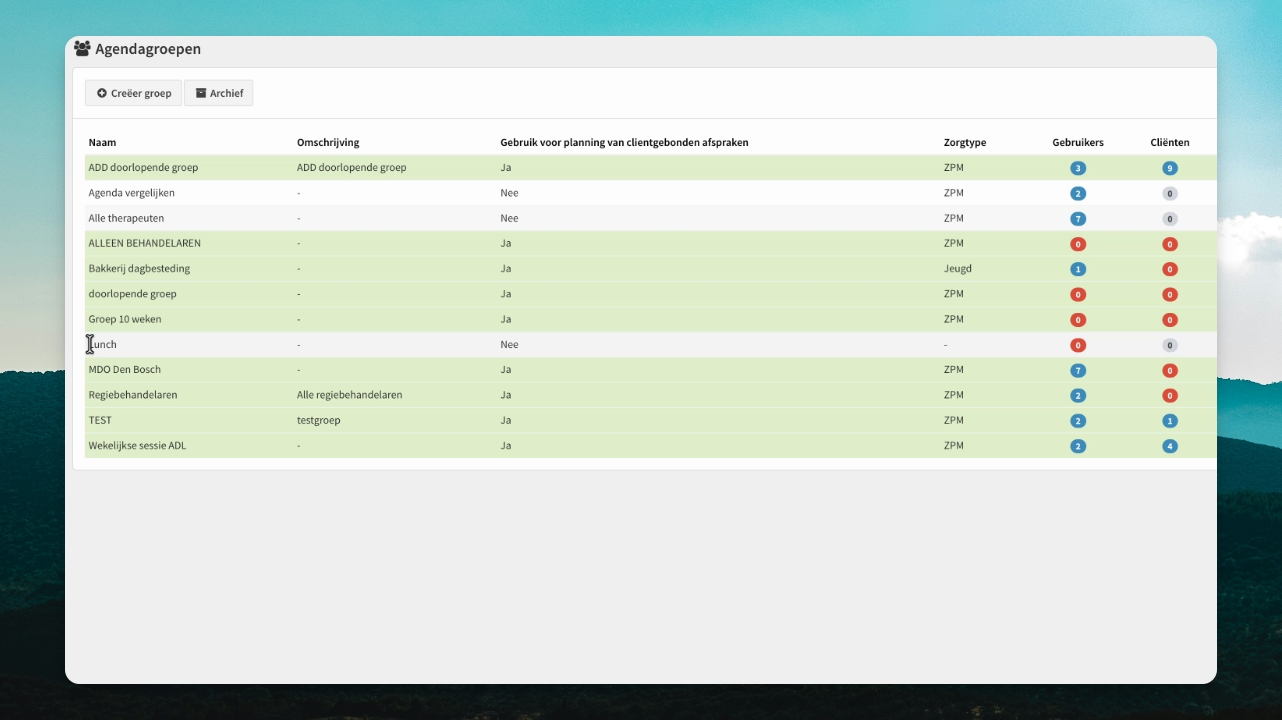Click the users badge in the Lunch row
The height and width of the screenshot is (720, 1282).
tap(1078, 345)
